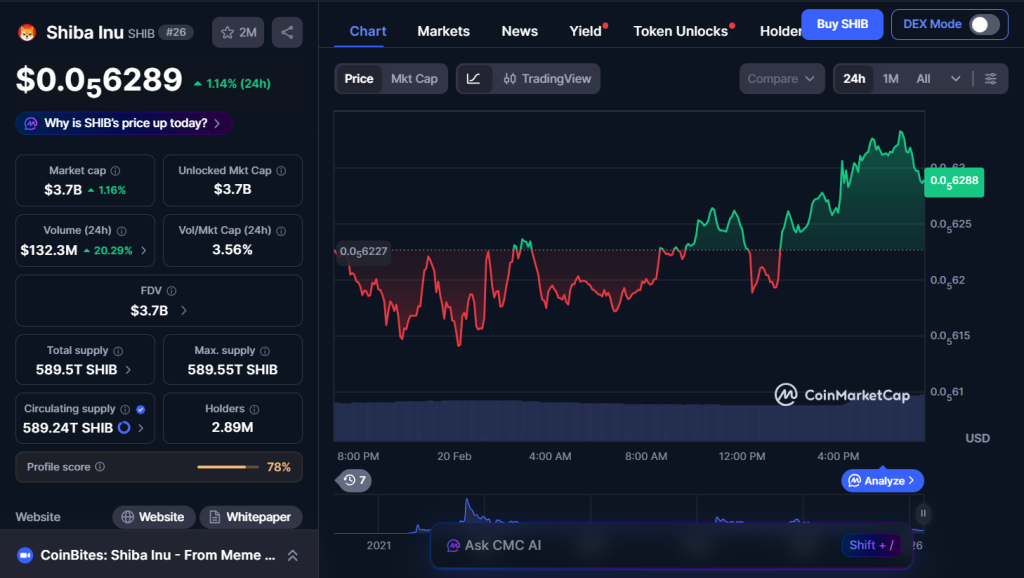Viewport: 1024px width, 578px height.
Task: Click the Buy SHIB button
Action: 841,24
